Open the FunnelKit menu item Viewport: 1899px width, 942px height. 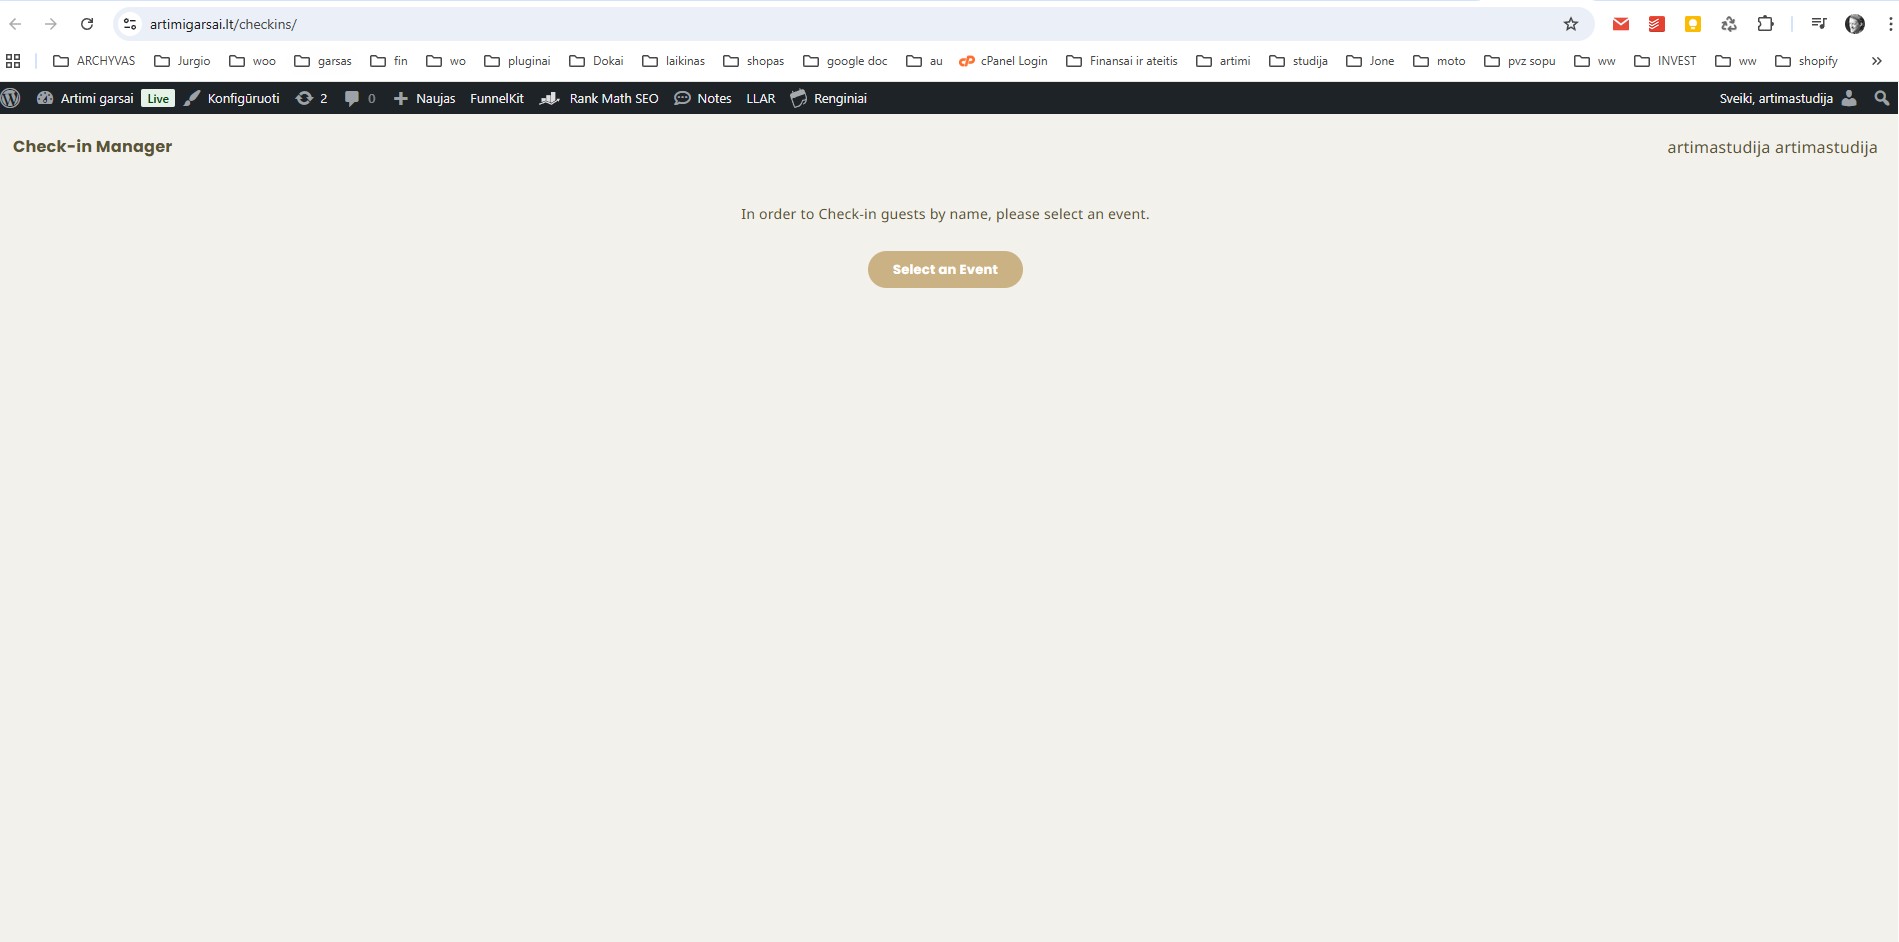(497, 98)
